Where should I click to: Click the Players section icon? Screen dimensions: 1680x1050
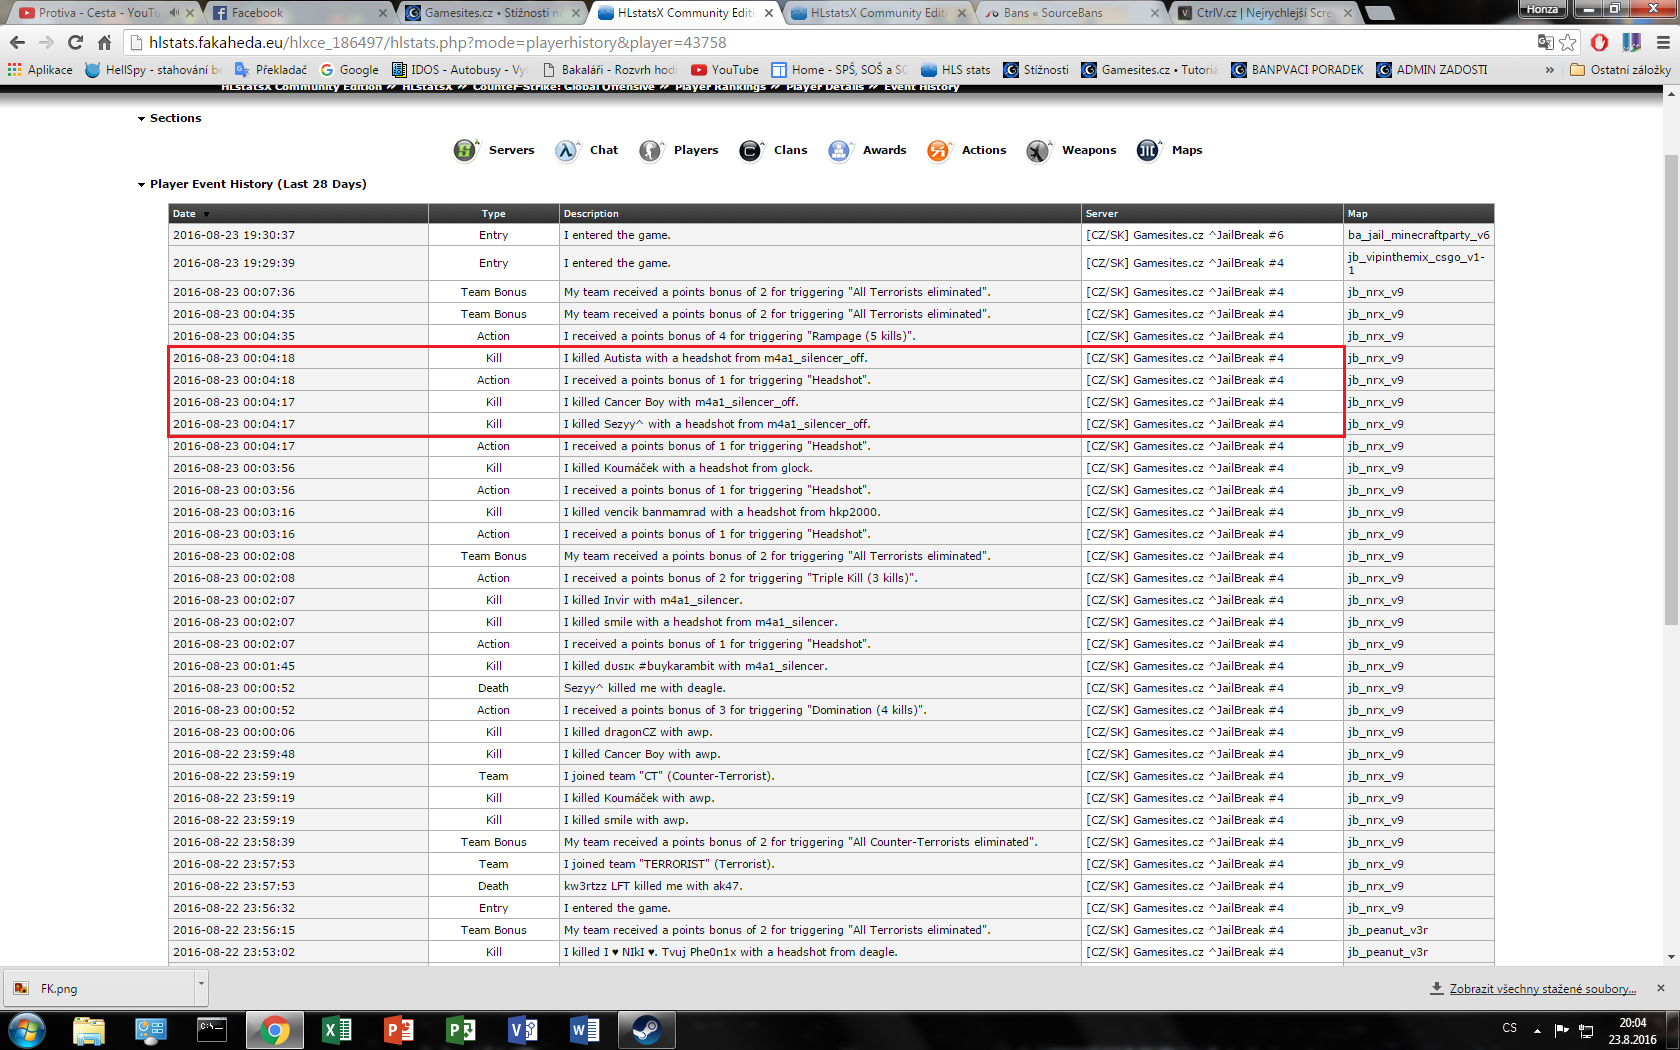click(651, 150)
